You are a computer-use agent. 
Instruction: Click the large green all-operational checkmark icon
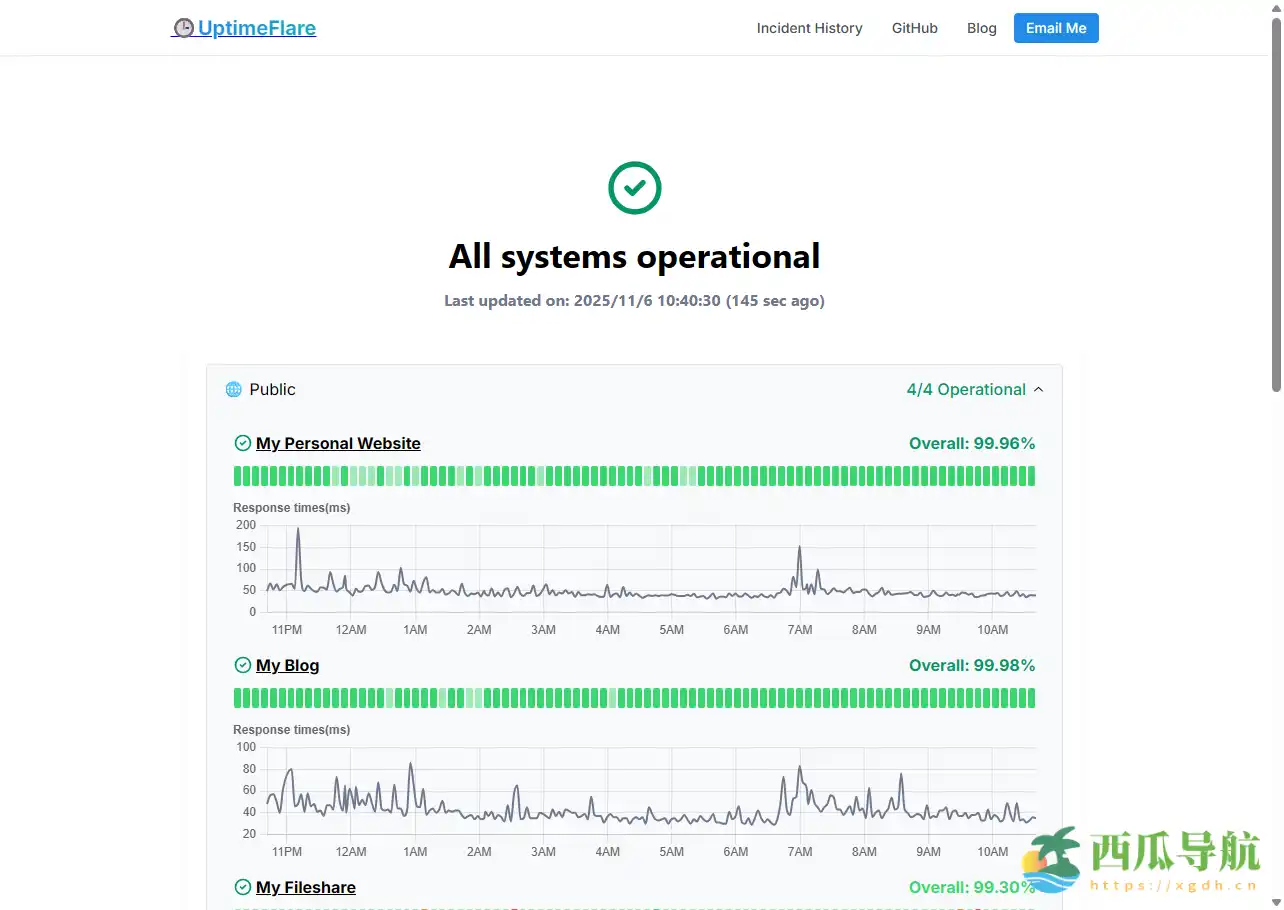click(634, 188)
